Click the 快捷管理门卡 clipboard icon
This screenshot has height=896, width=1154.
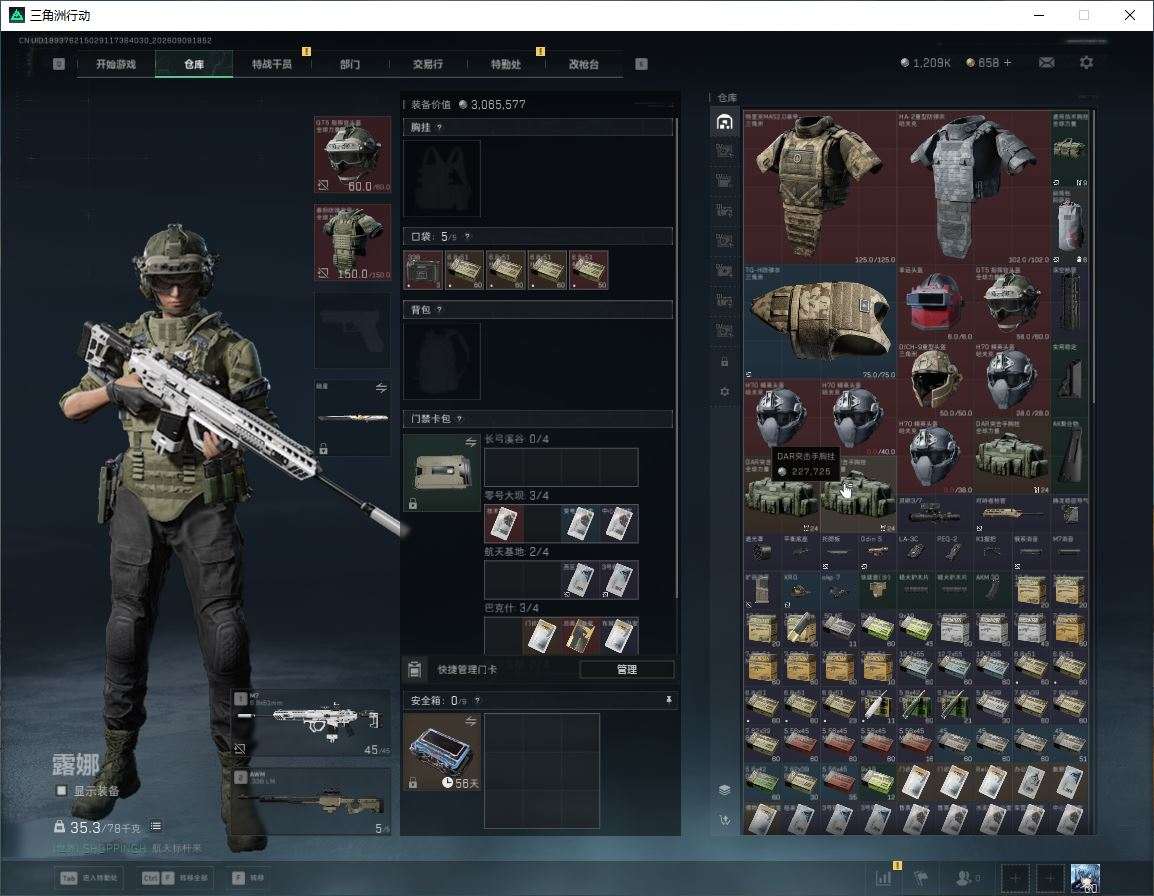click(414, 669)
